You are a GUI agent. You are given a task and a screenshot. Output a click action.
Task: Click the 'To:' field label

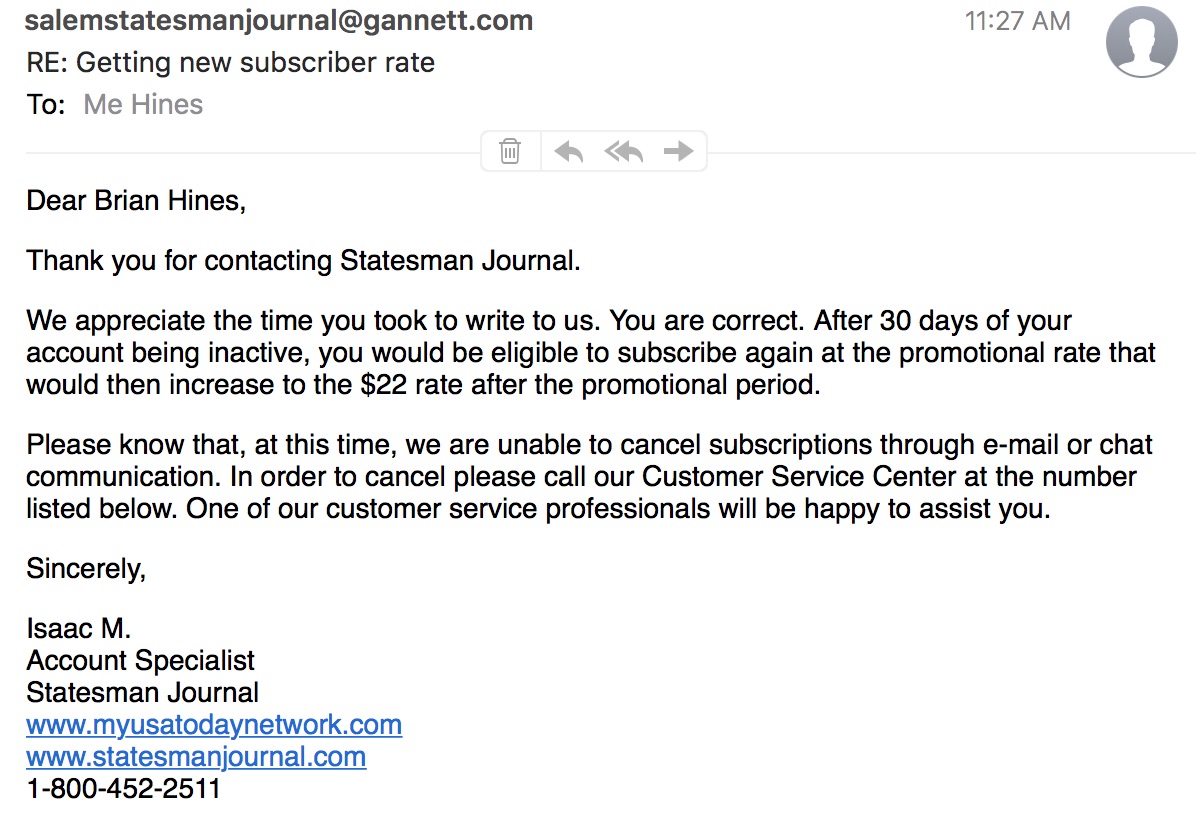(x=46, y=104)
